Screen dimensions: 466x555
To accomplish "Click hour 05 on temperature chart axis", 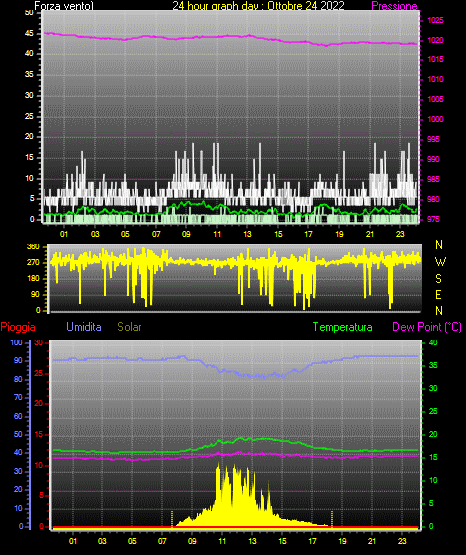I will point(132,541).
